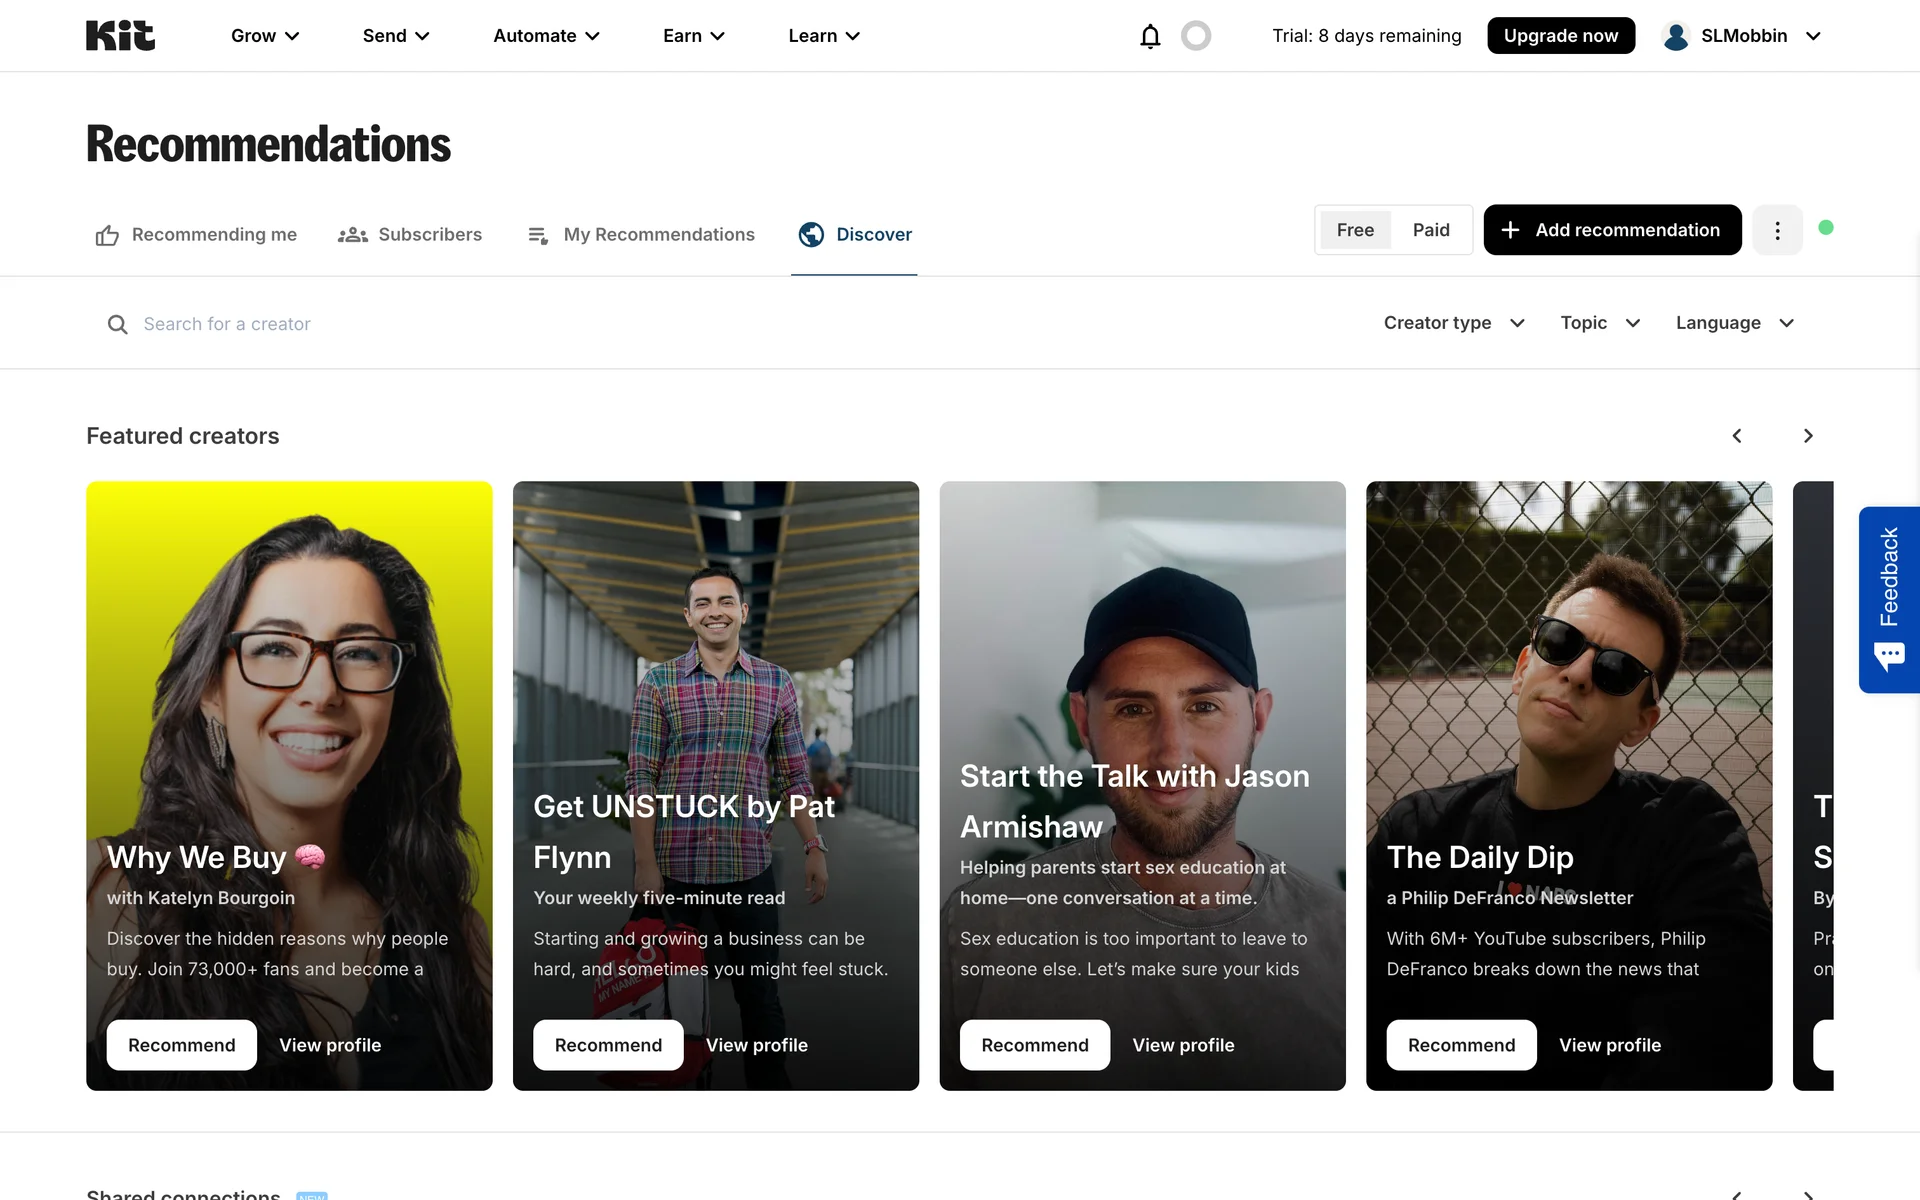Click the SLMobbin avatar icon
Image resolution: width=1920 pixels, height=1200 pixels.
pos(1676,36)
